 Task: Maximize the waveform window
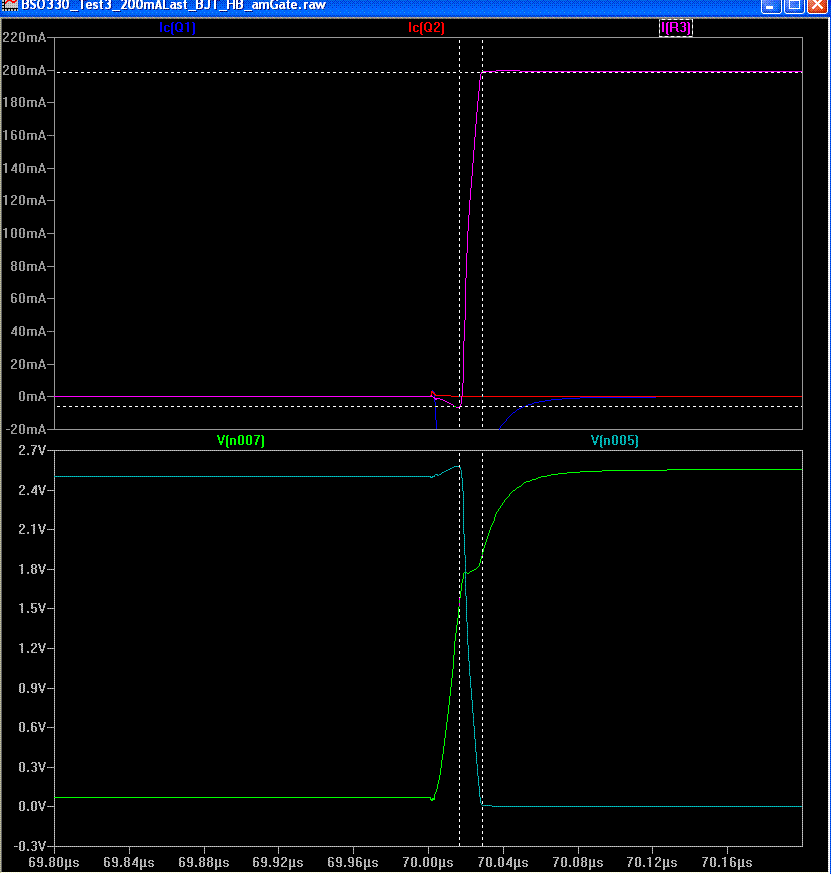click(x=794, y=6)
